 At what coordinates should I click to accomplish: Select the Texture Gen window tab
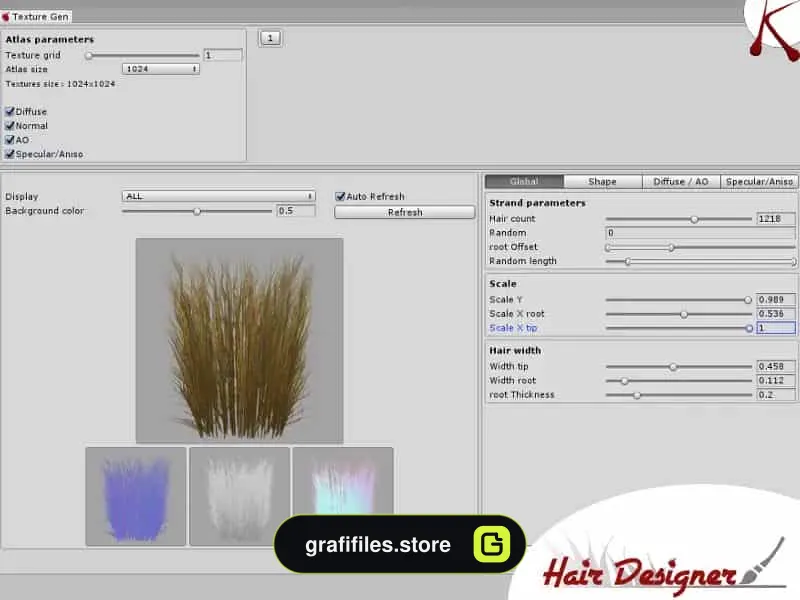coord(36,17)
